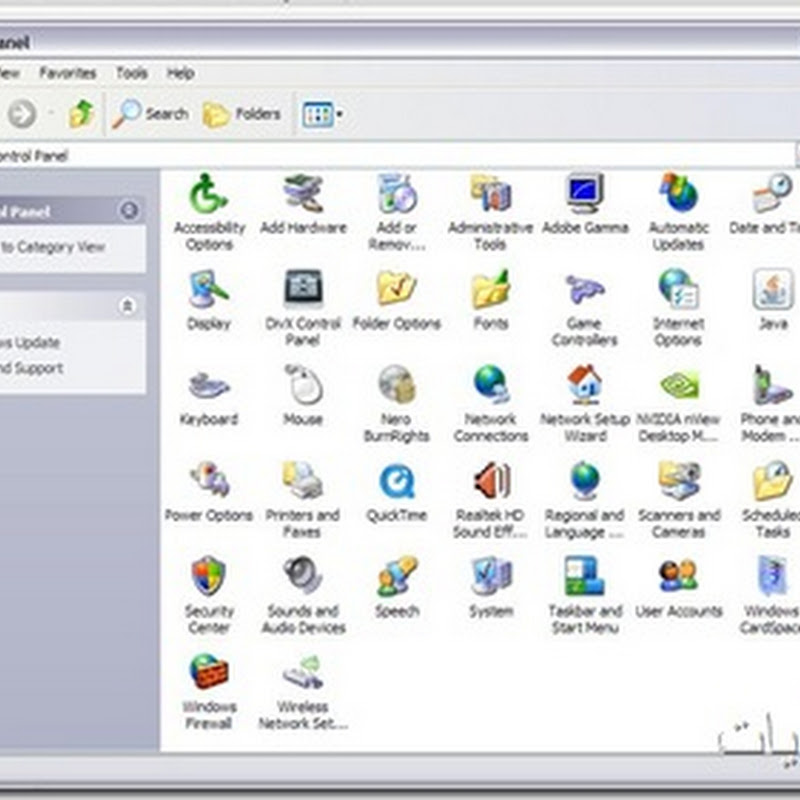Launch the Add Hardware wizard
Viewport: 800px width, 800px height.
tap(303, 204)
